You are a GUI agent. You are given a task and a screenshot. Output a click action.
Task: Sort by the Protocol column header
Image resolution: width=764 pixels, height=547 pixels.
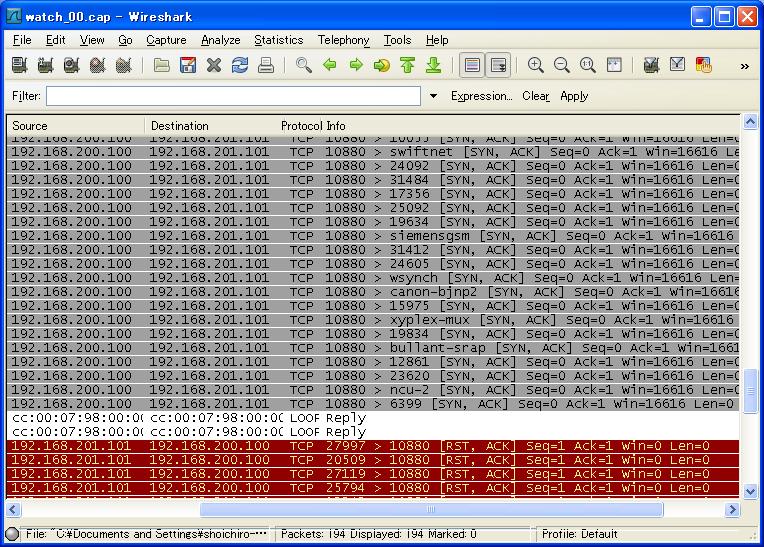(x=302, y=126)
